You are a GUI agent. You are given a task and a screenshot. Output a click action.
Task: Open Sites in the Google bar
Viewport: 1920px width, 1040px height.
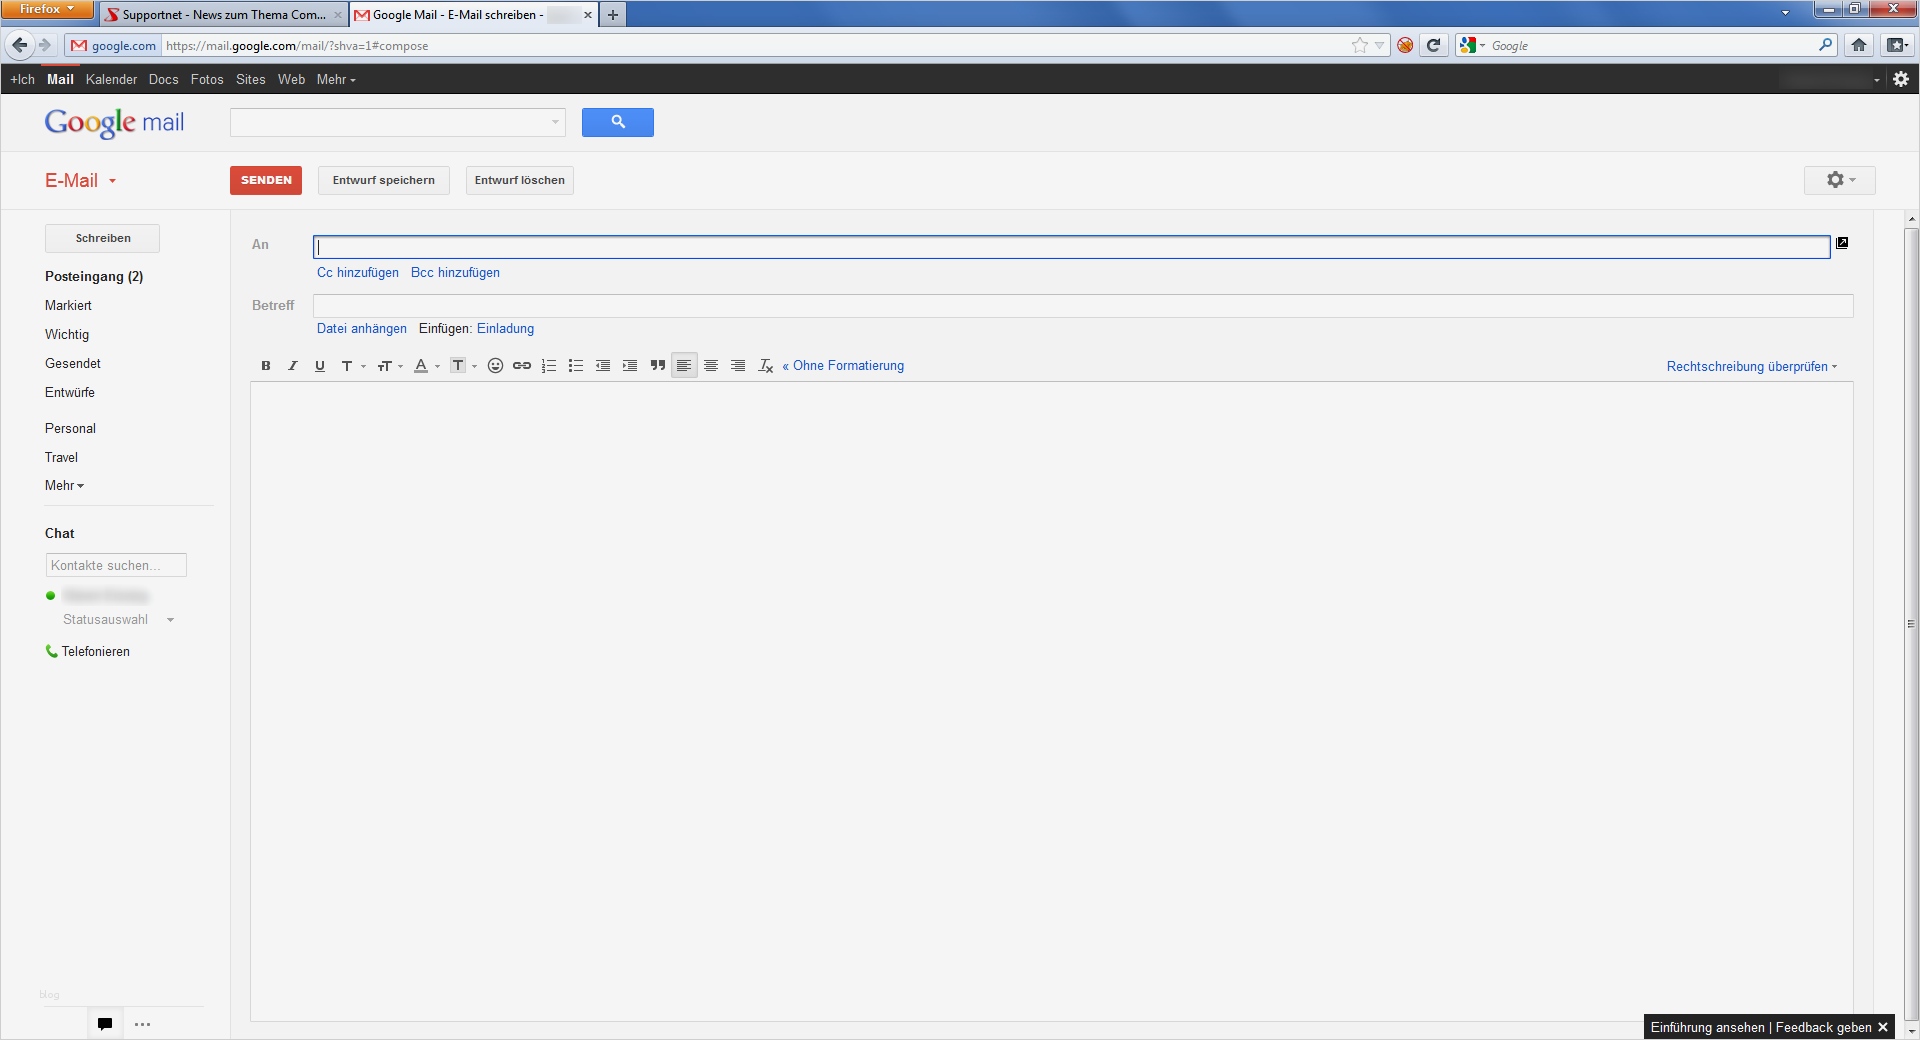tap(251, 80)
